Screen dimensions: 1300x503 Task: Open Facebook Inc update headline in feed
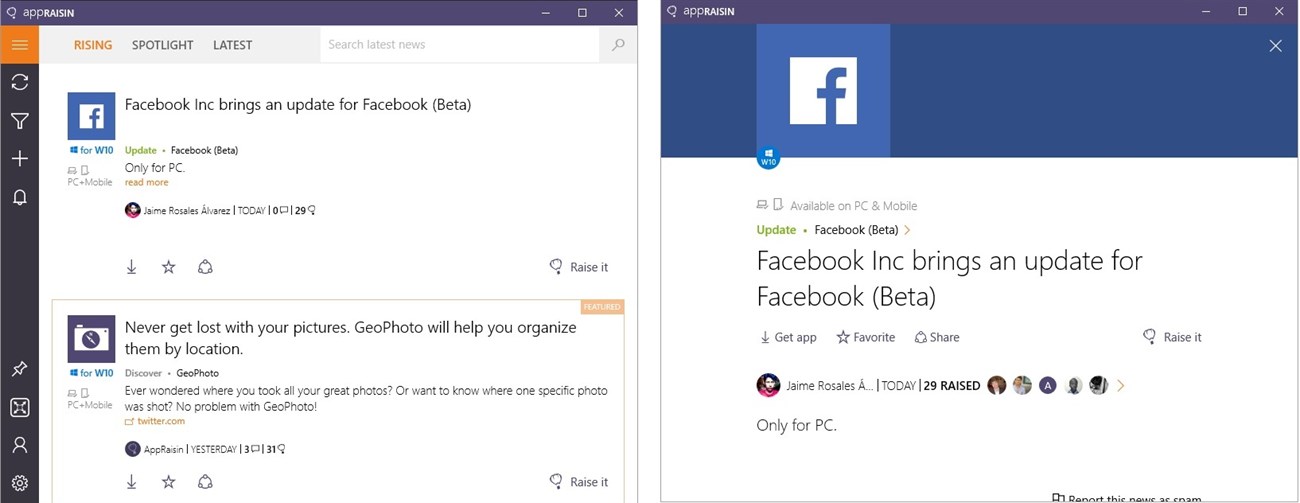pyautogui.click(x=298, y=104)
